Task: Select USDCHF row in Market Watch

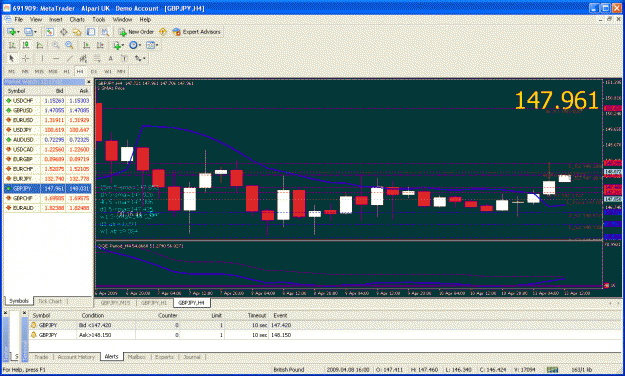Action: (47, 101)
